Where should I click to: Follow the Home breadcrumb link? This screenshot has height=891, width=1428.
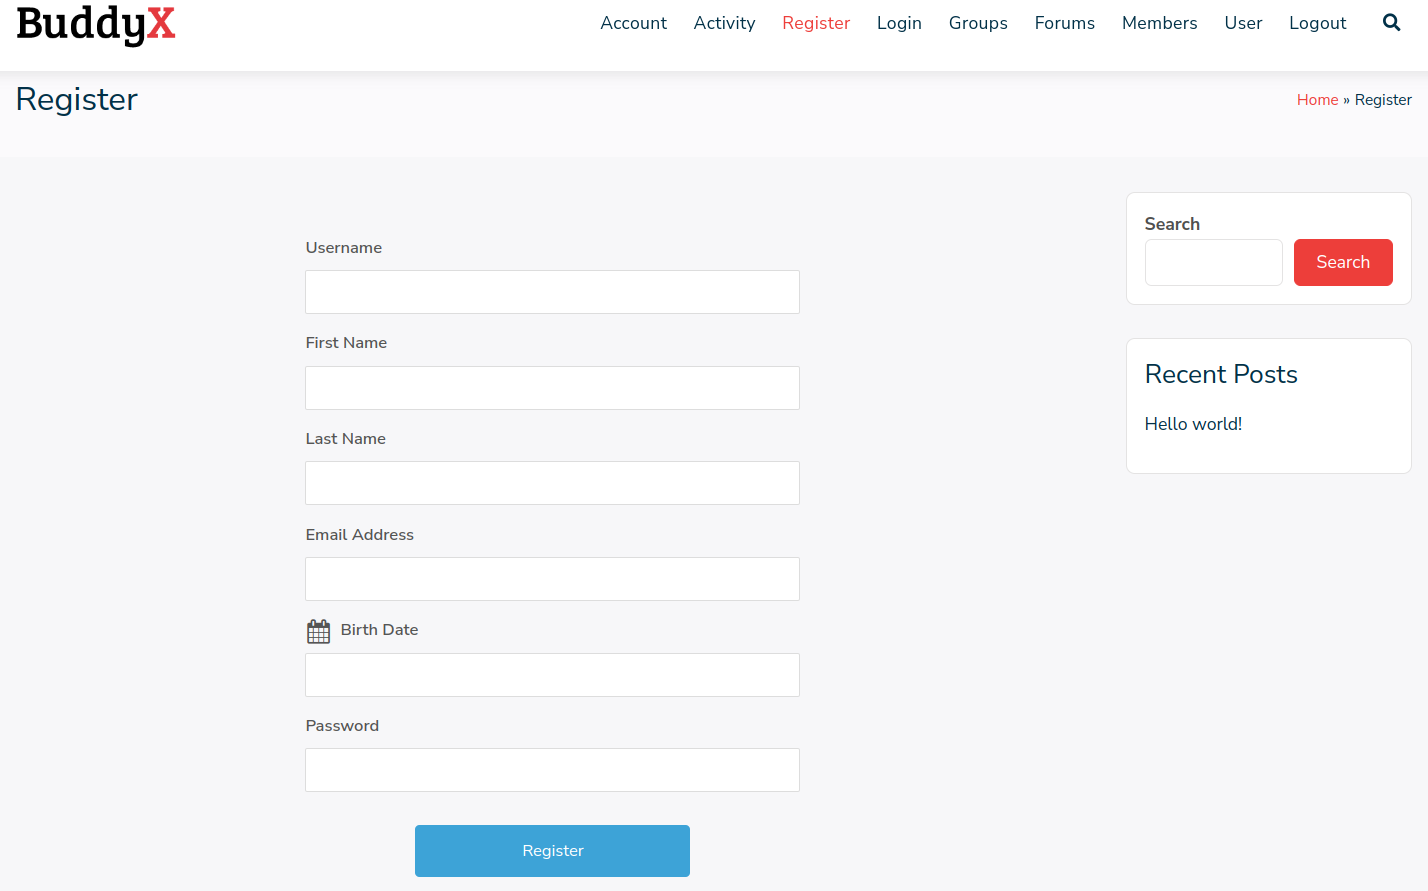1317,100
